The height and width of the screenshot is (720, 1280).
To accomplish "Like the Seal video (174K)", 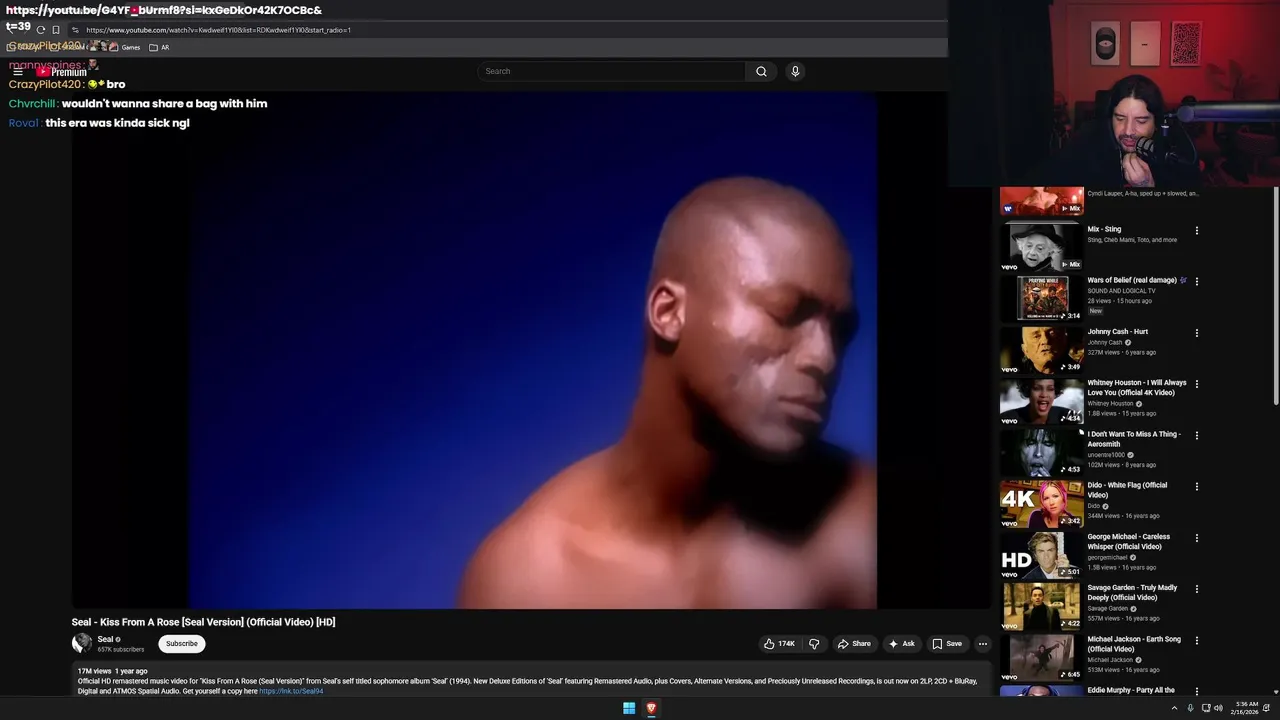I will click(780, 644).
